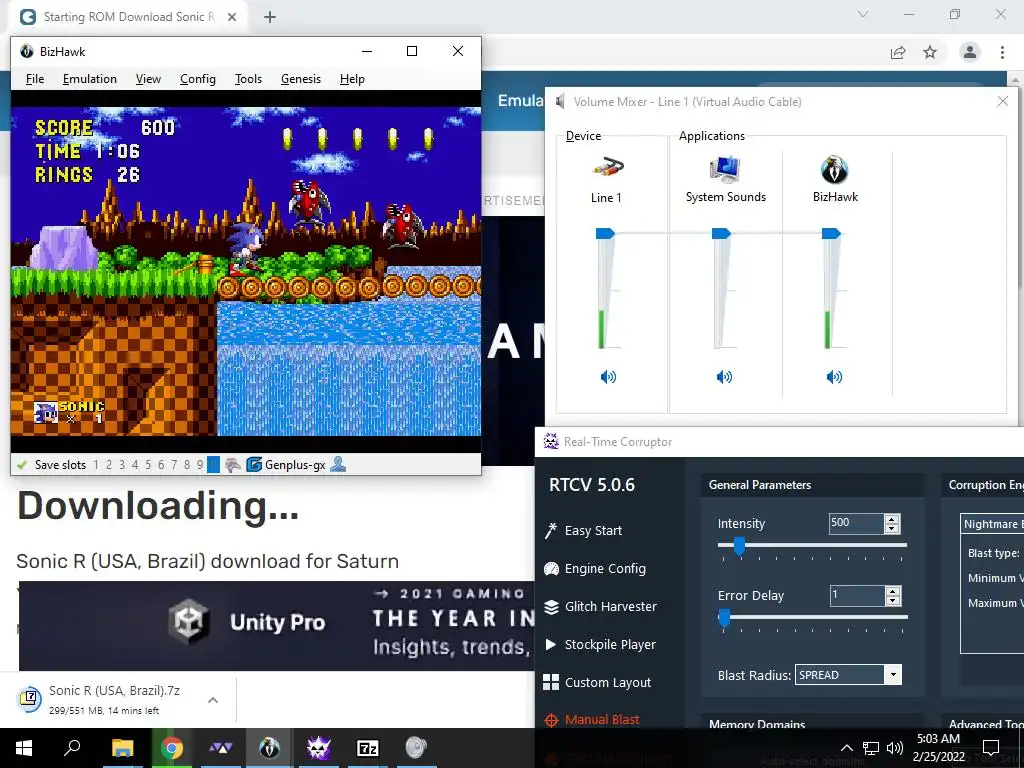This screenshot has width=1024, height=768.
Task: Open the Blast Radius SPREAD dropdown
Action: pos(893,675)
